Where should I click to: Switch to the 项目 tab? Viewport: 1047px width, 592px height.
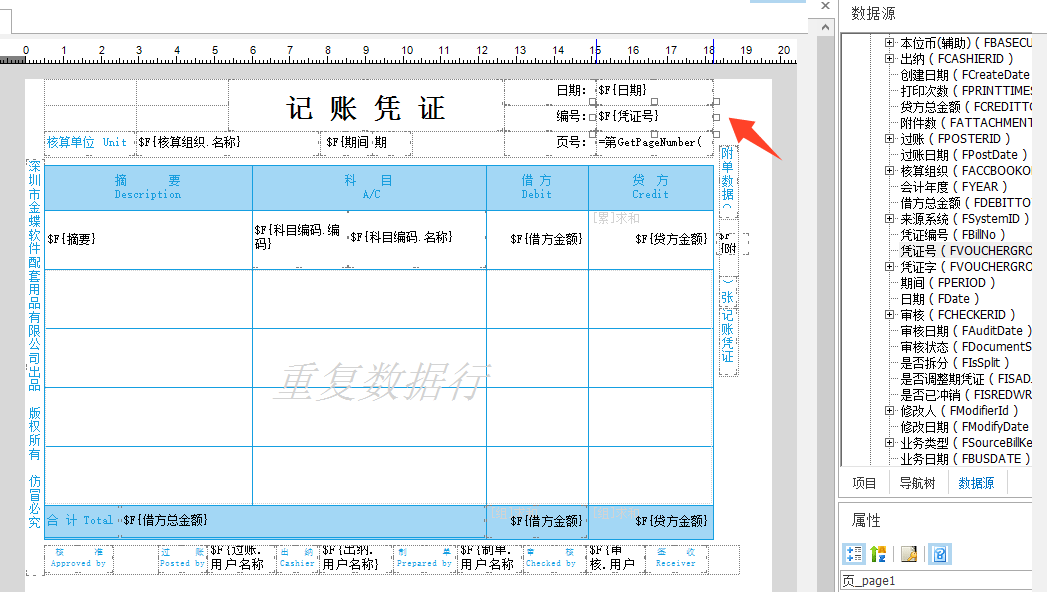point(864,483)
